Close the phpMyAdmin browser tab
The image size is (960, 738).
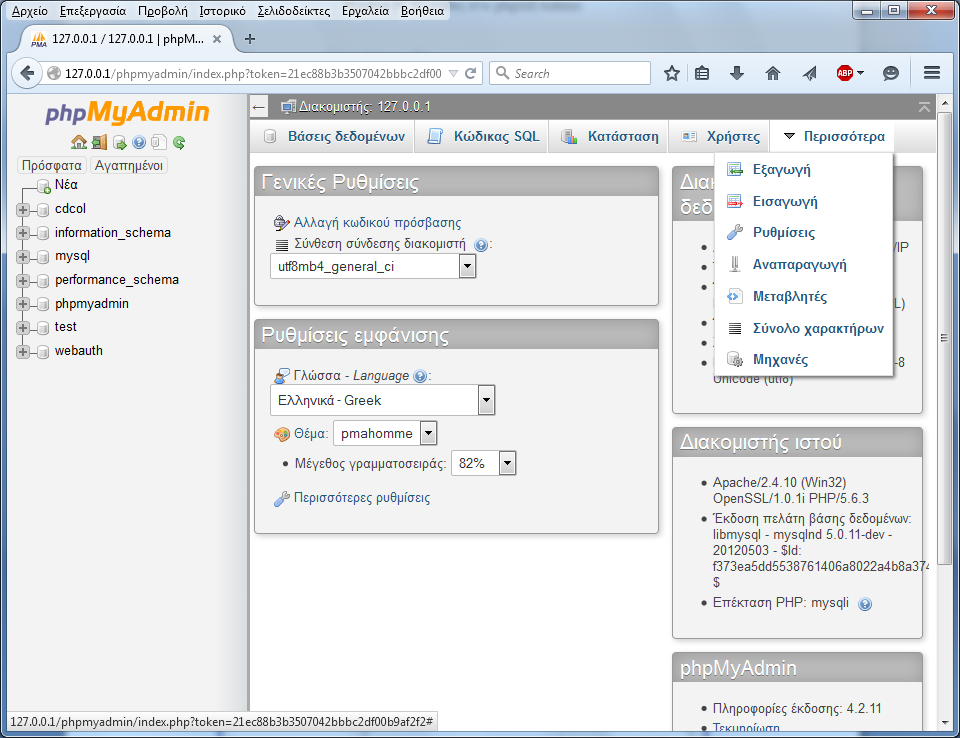click(217, 39)
